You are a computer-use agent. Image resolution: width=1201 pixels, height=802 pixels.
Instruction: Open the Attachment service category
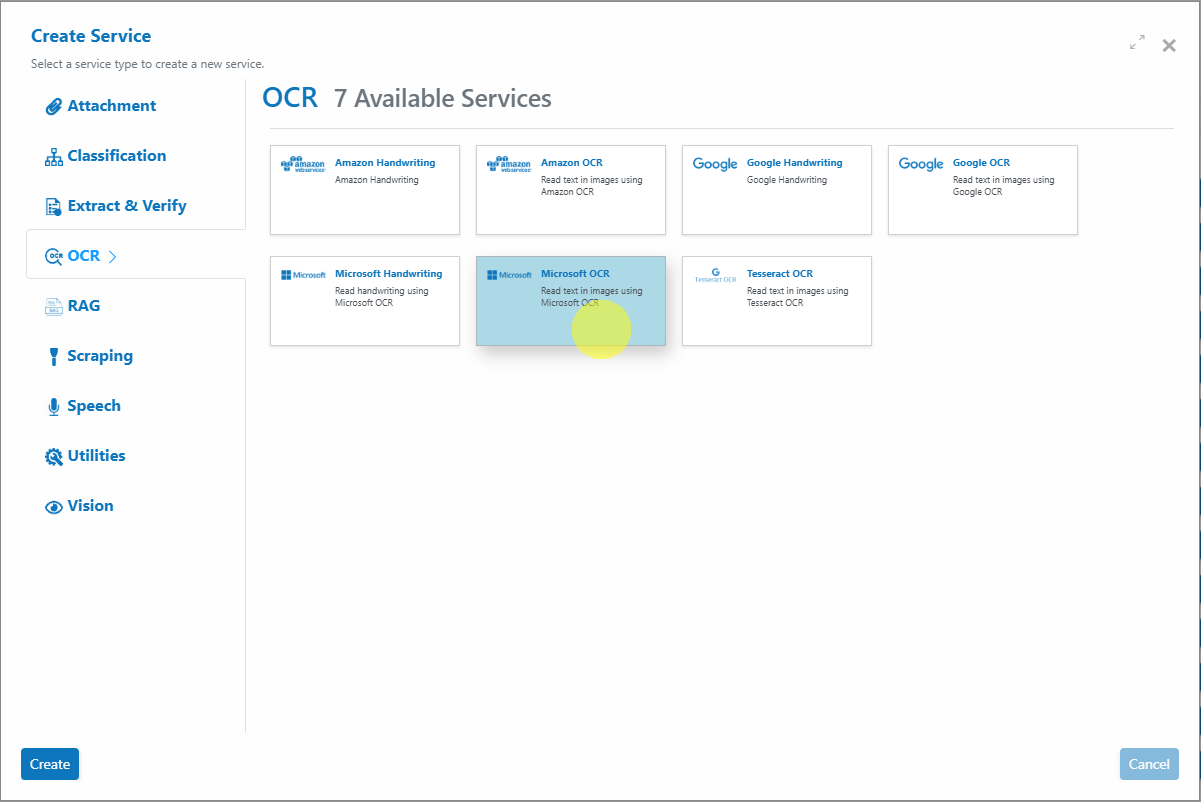pyautogui.click(x=112, y=106)
